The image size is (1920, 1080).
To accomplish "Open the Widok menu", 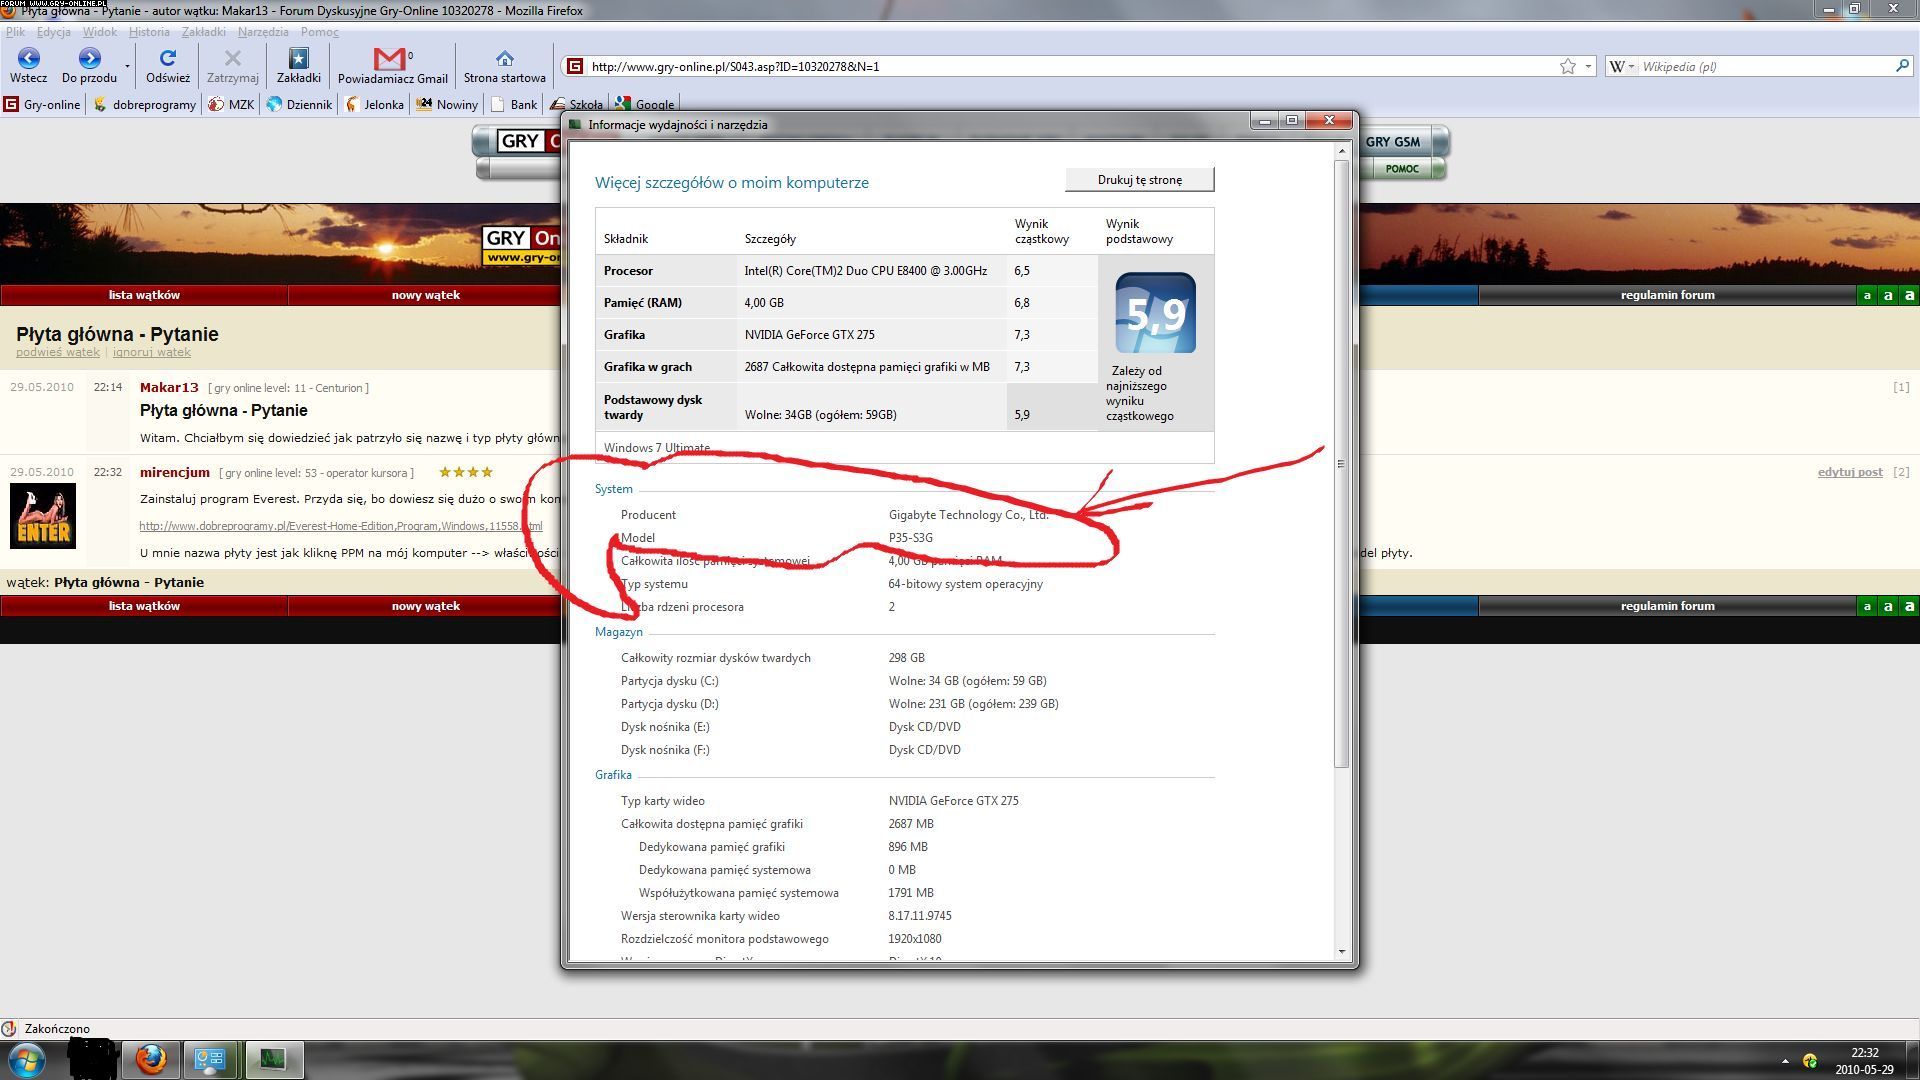I will 100,32.
